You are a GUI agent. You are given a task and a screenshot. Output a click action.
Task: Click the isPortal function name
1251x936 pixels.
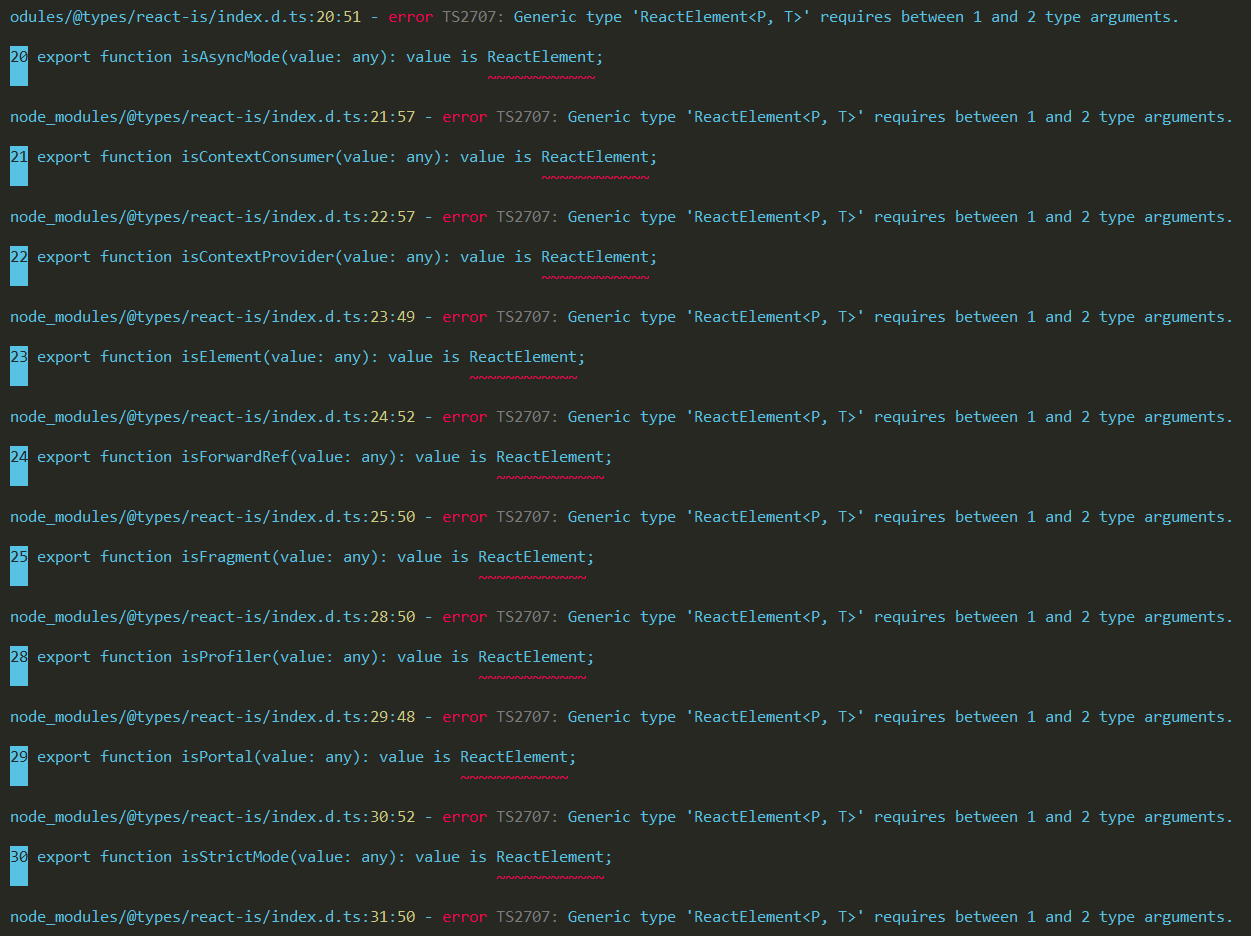[217, 757]
